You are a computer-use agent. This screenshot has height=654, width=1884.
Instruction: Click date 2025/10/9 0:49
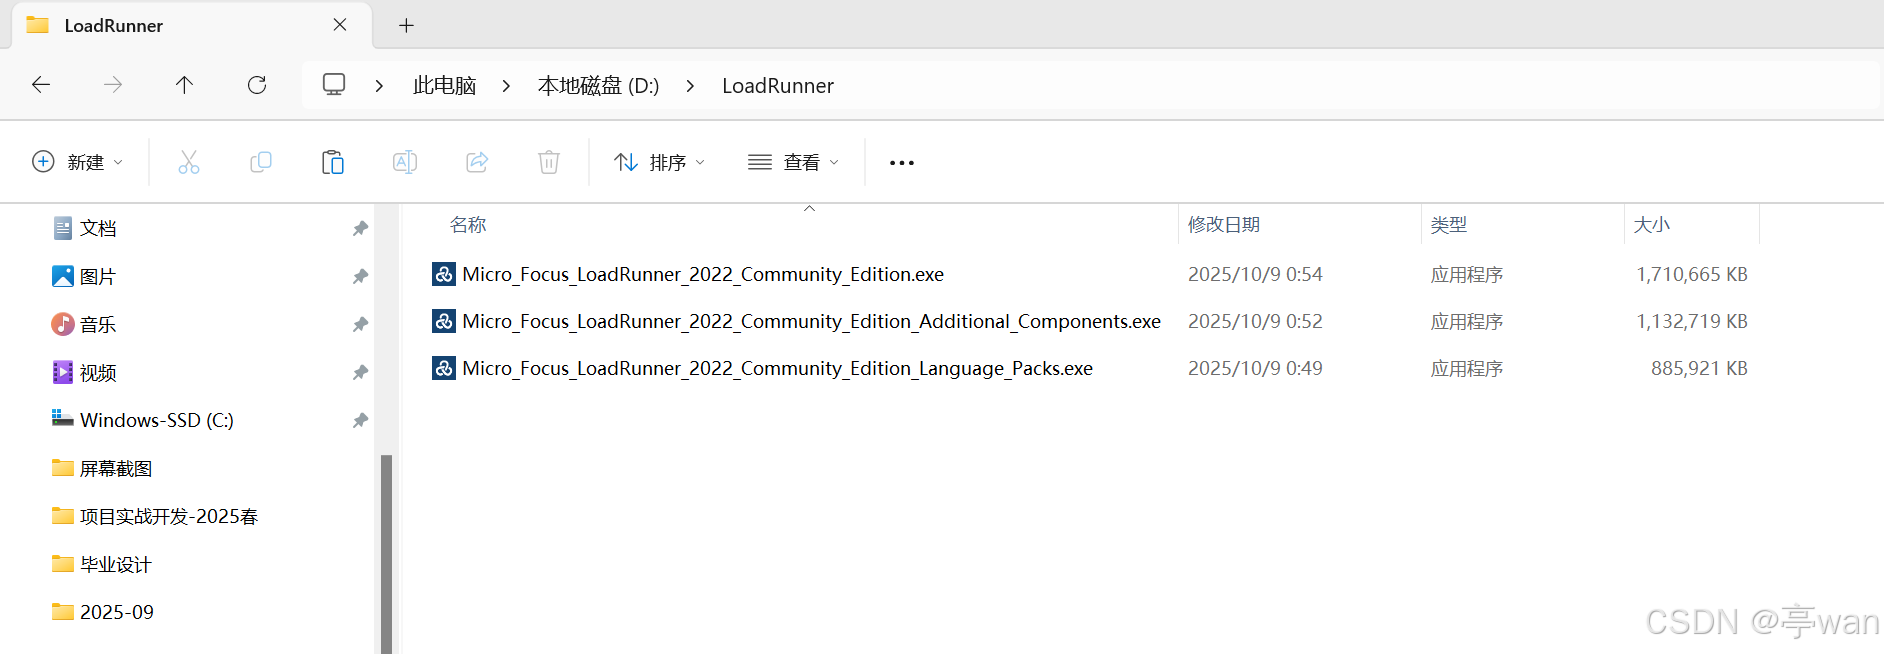click(1255, 368)
